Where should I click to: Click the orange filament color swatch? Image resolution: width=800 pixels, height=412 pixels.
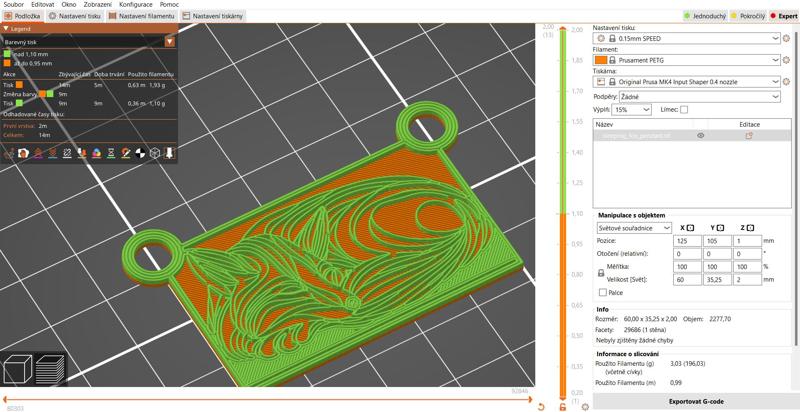[601, 60]
